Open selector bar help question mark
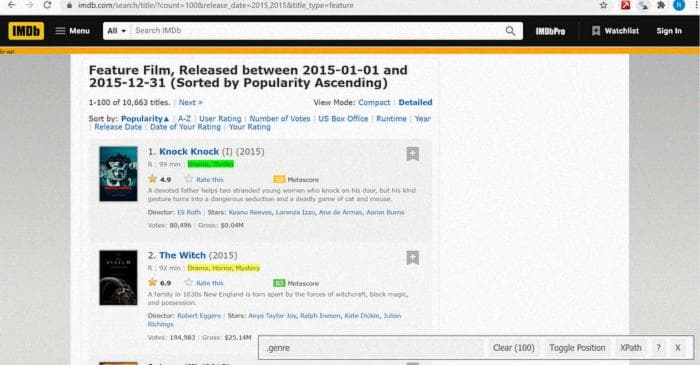 click(658, 348)
